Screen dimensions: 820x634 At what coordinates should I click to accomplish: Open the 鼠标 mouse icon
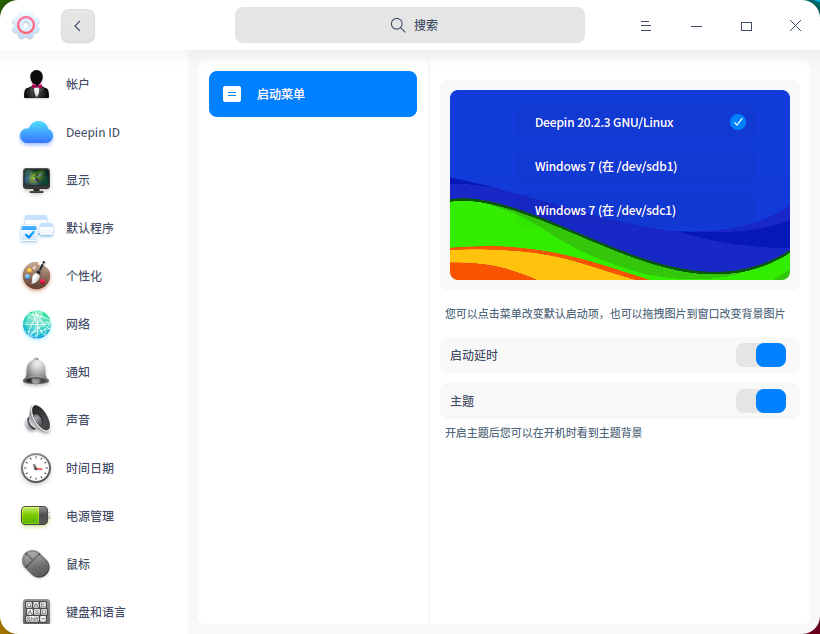tap(36, 564)
